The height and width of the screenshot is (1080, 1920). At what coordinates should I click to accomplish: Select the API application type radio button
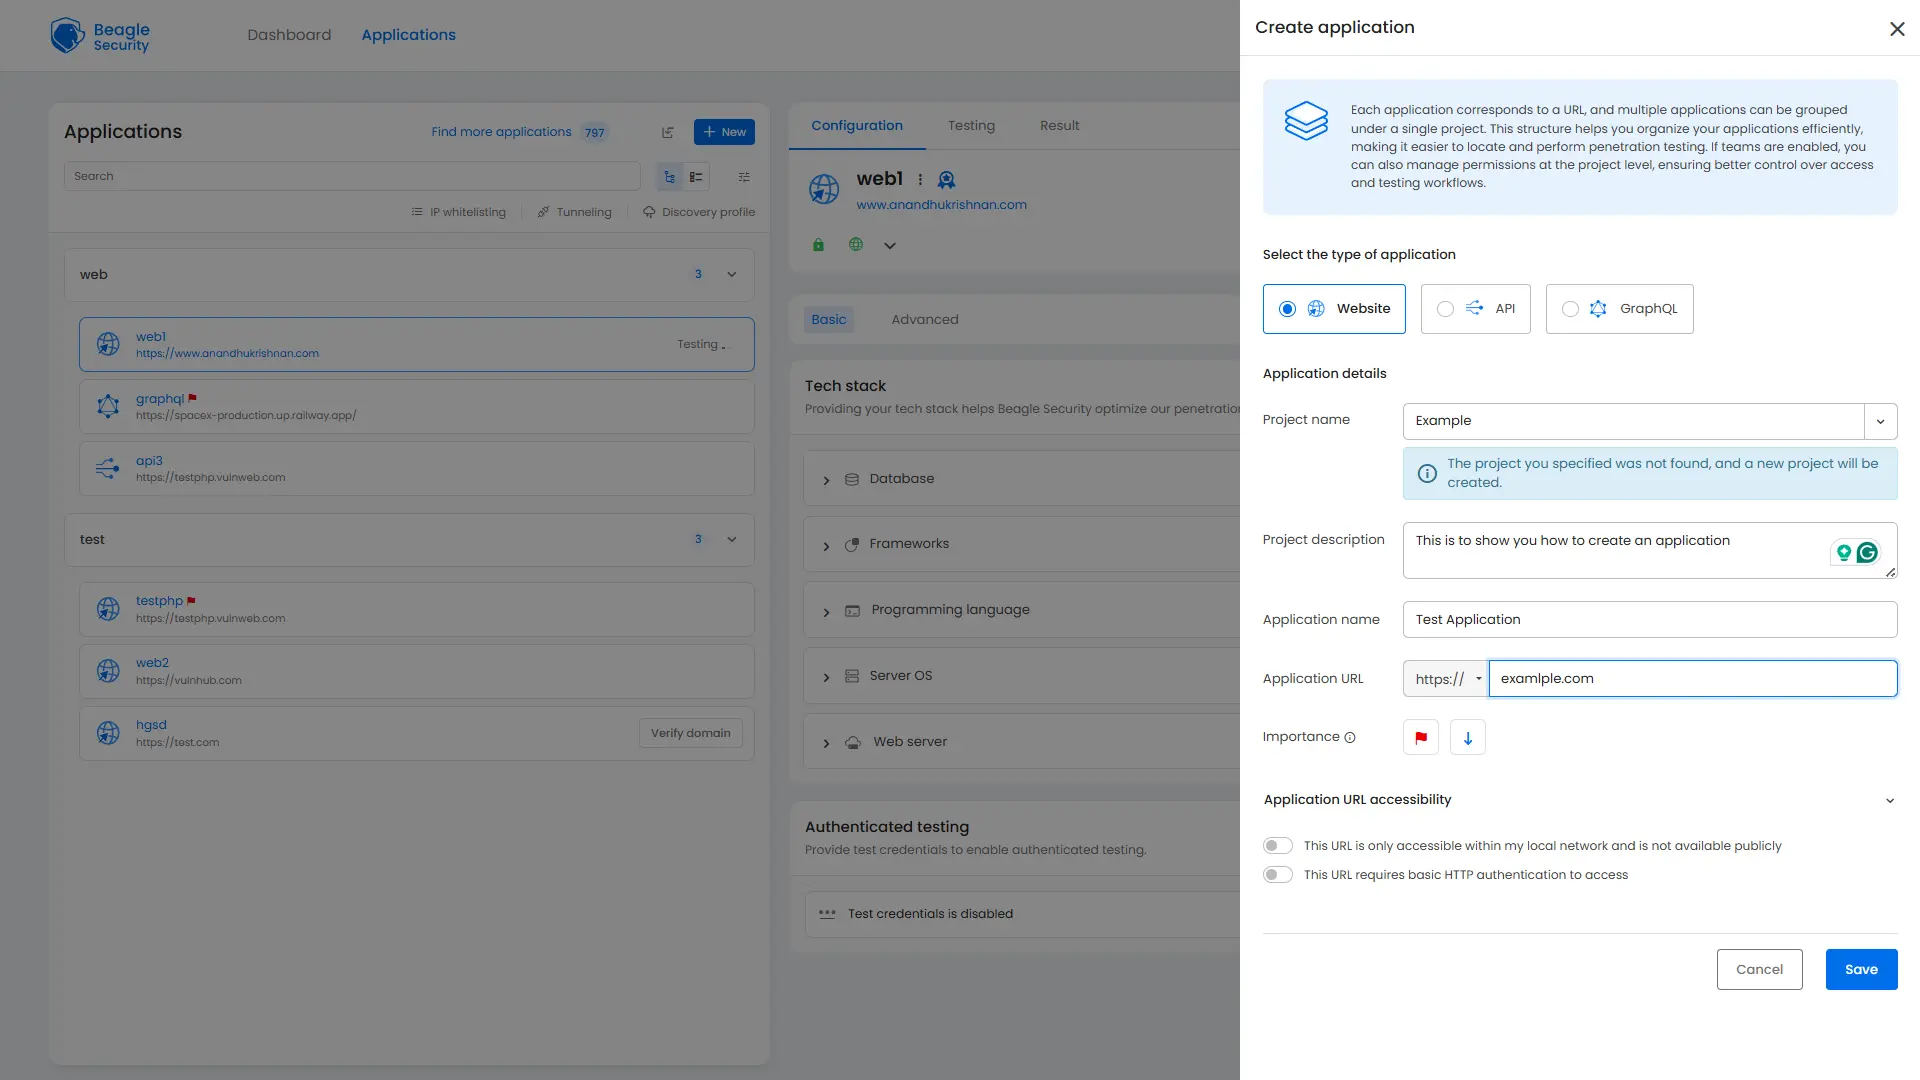pos(1444,308)
